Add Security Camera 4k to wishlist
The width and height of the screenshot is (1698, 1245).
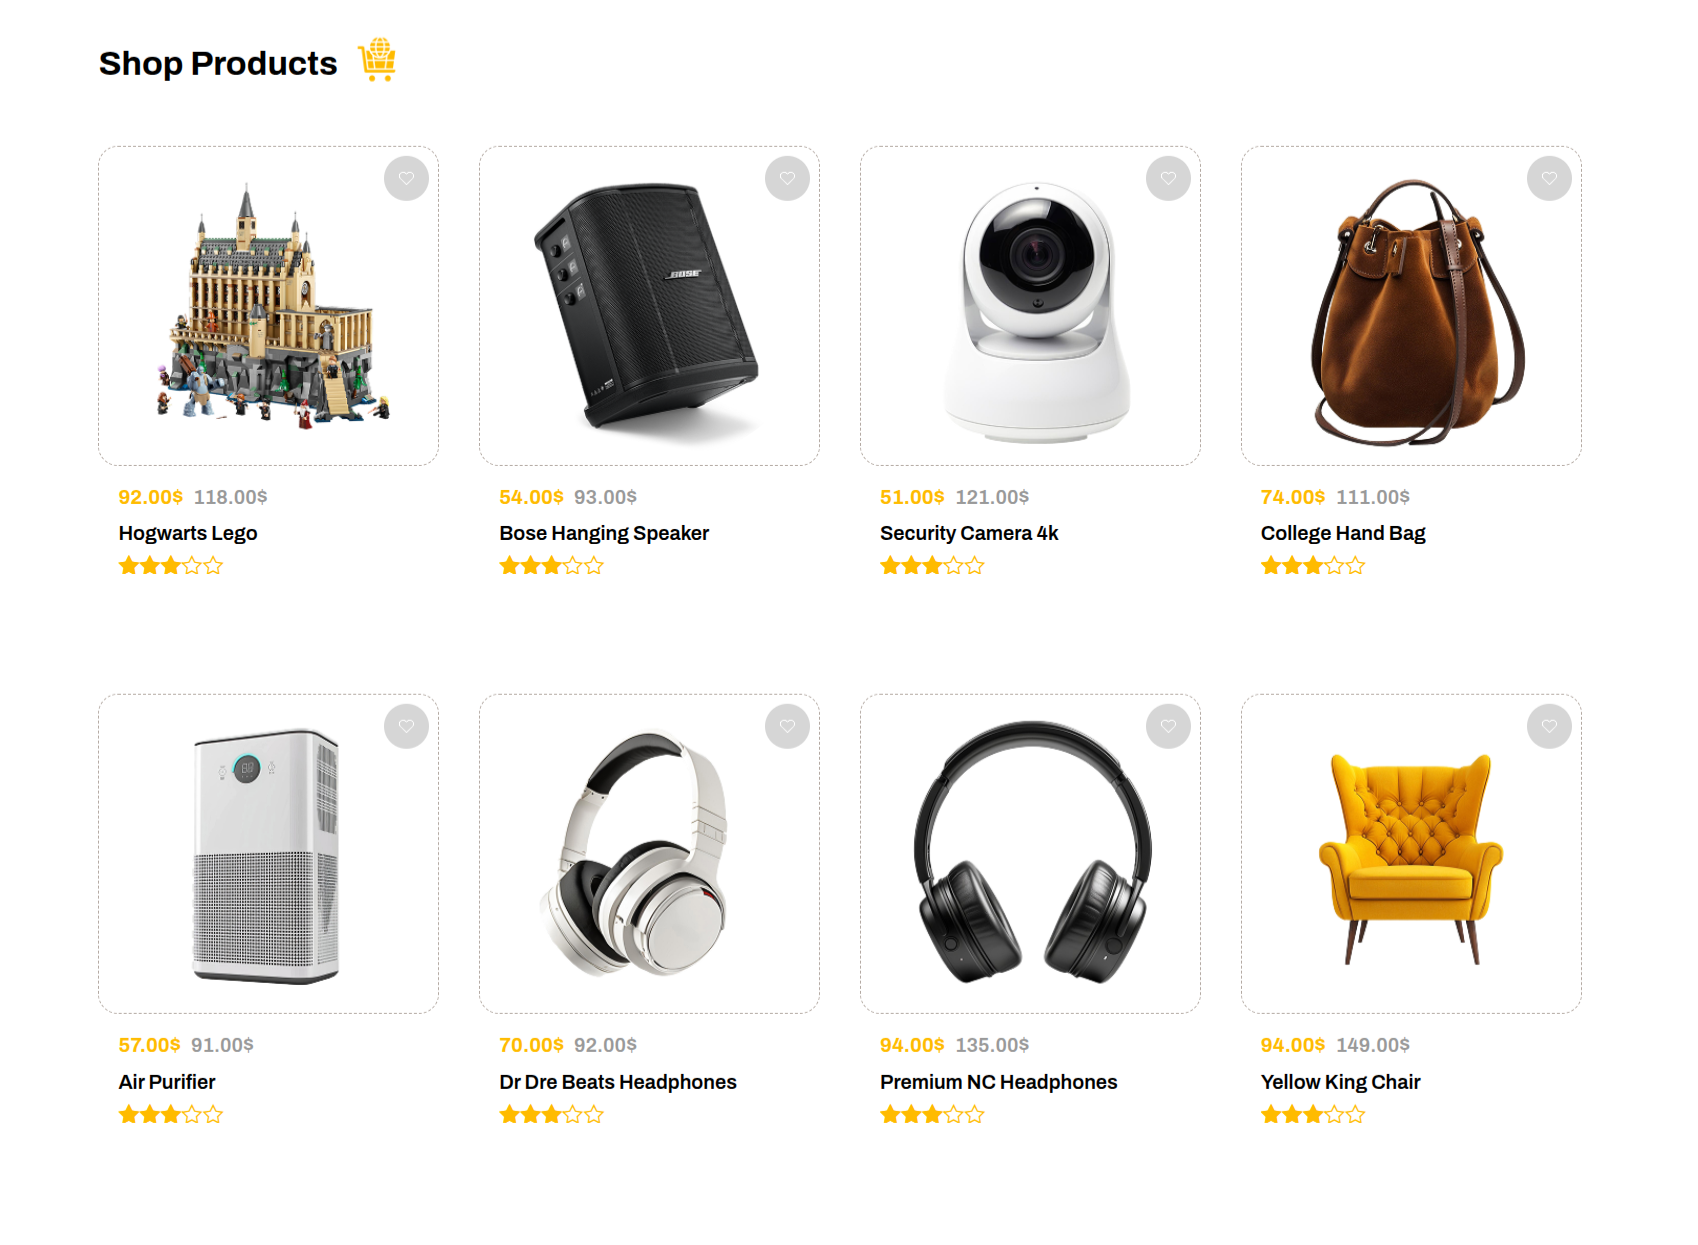click(x=1168, y=179)
